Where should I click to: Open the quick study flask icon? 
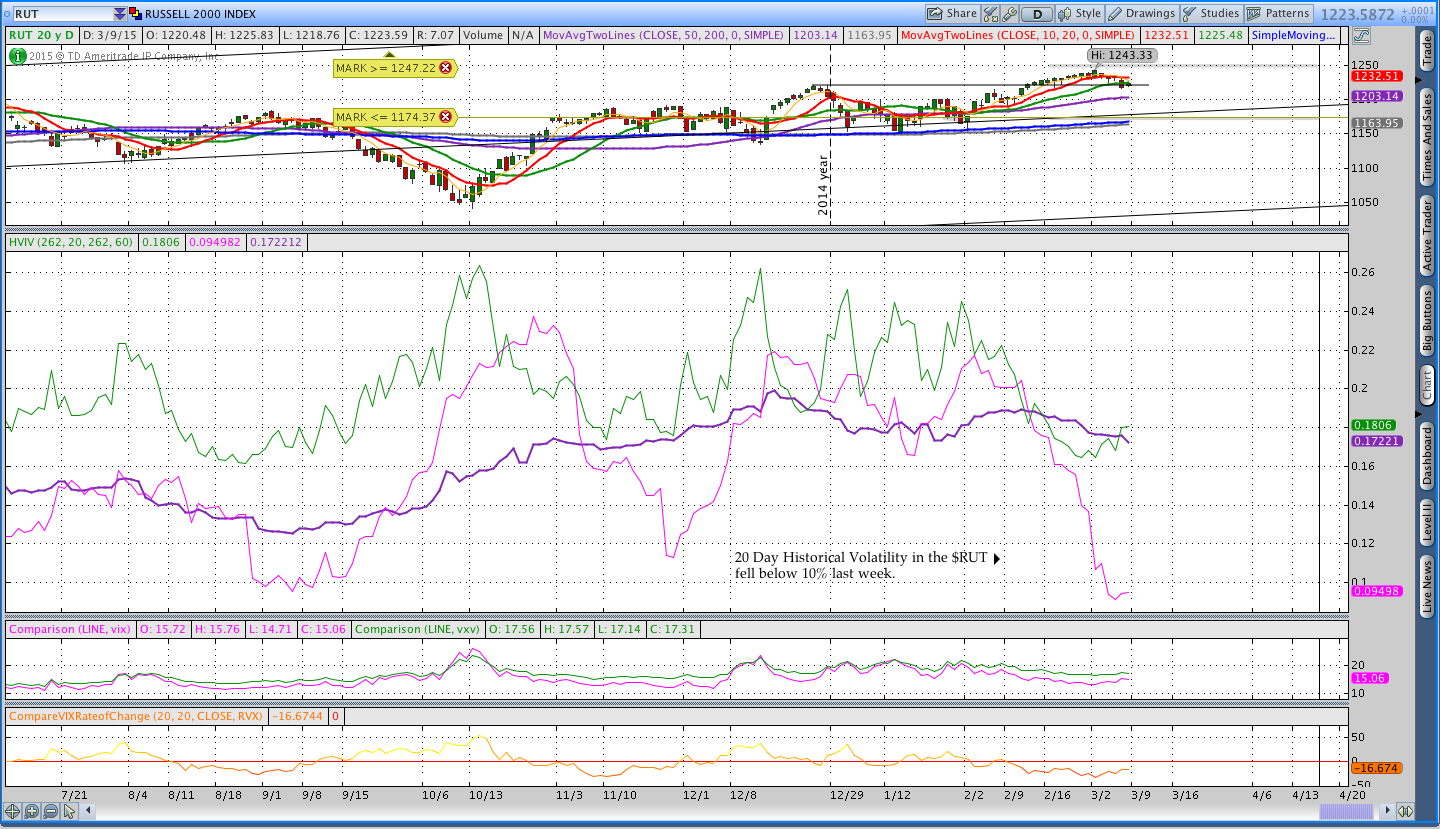(991, 13)
